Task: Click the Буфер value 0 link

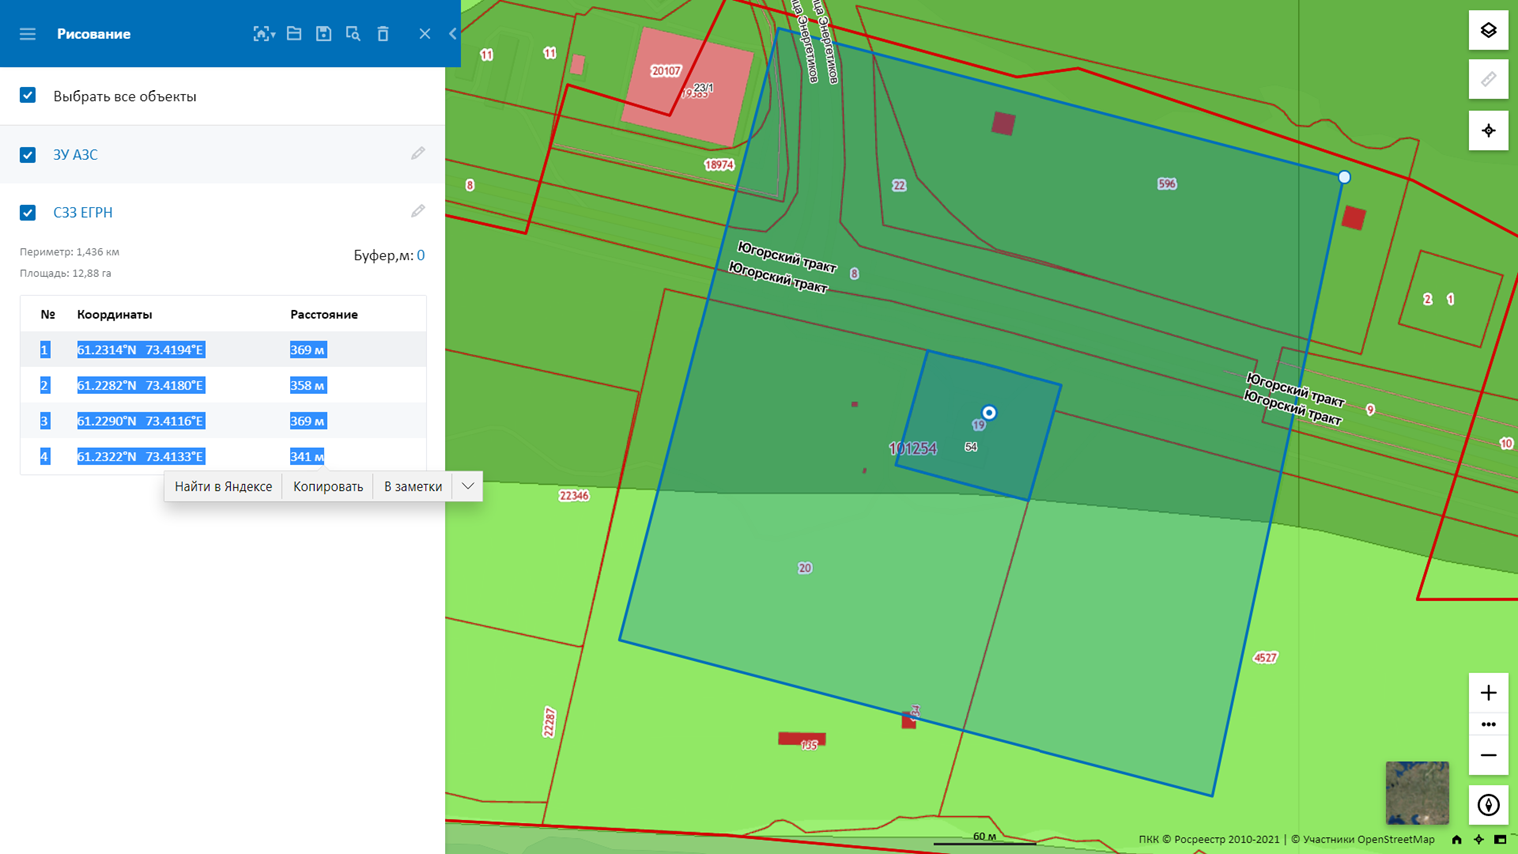Action: 421,256
